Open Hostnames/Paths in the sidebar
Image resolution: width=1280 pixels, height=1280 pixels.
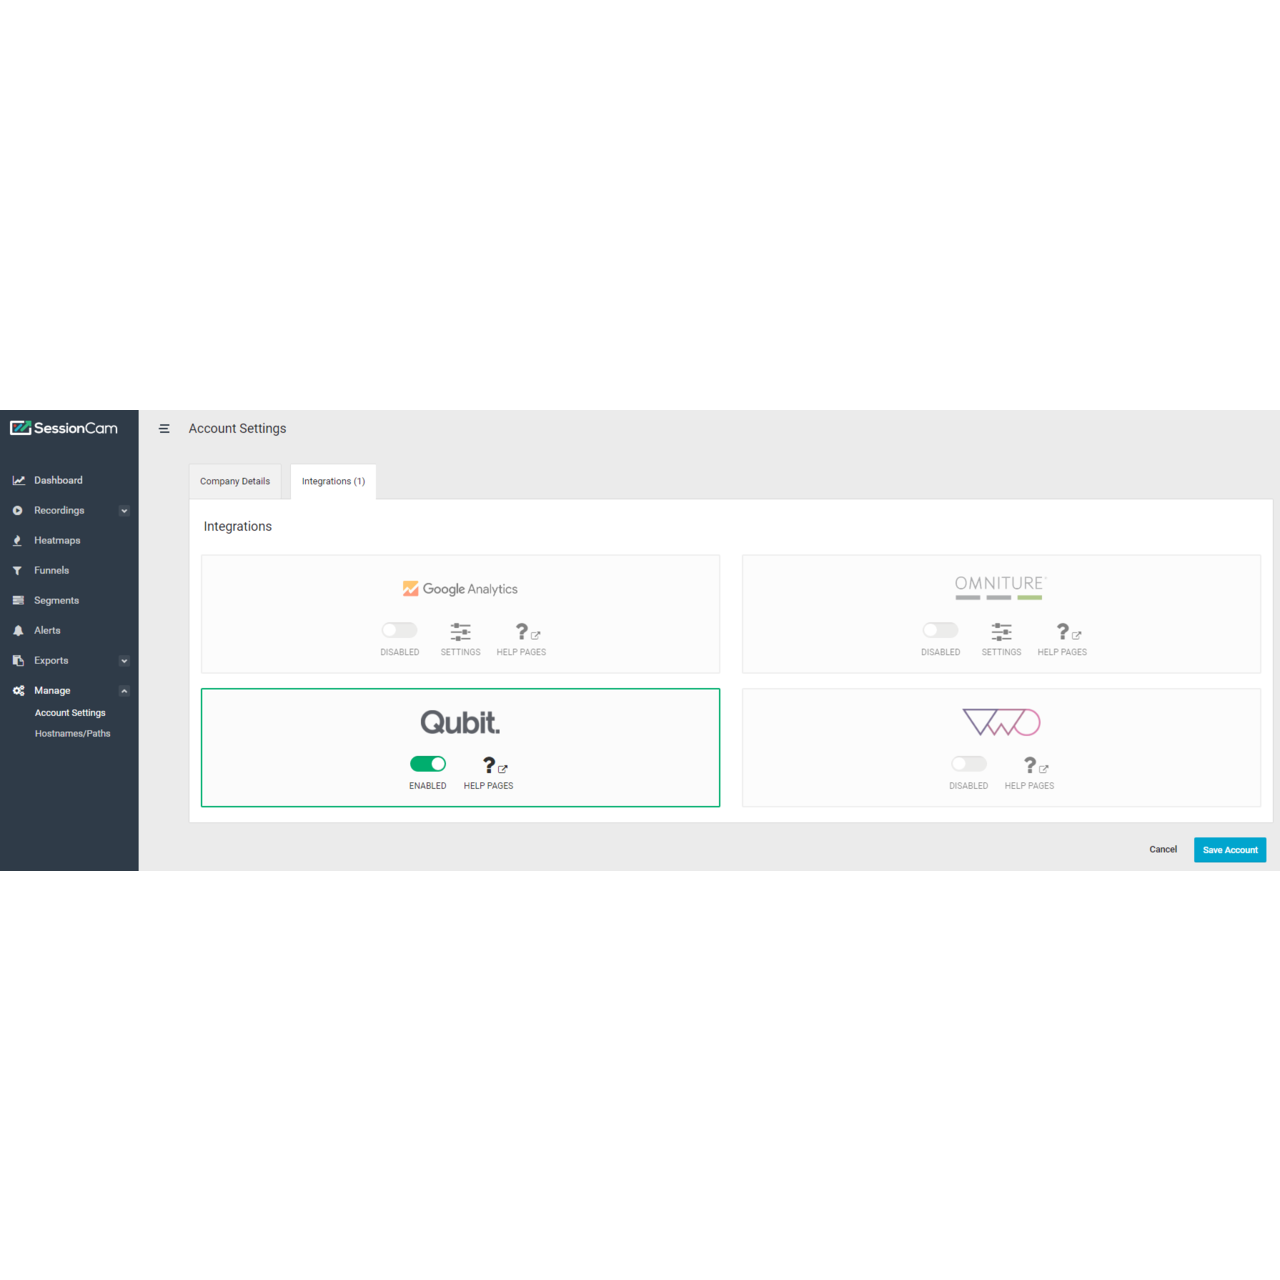72,734
